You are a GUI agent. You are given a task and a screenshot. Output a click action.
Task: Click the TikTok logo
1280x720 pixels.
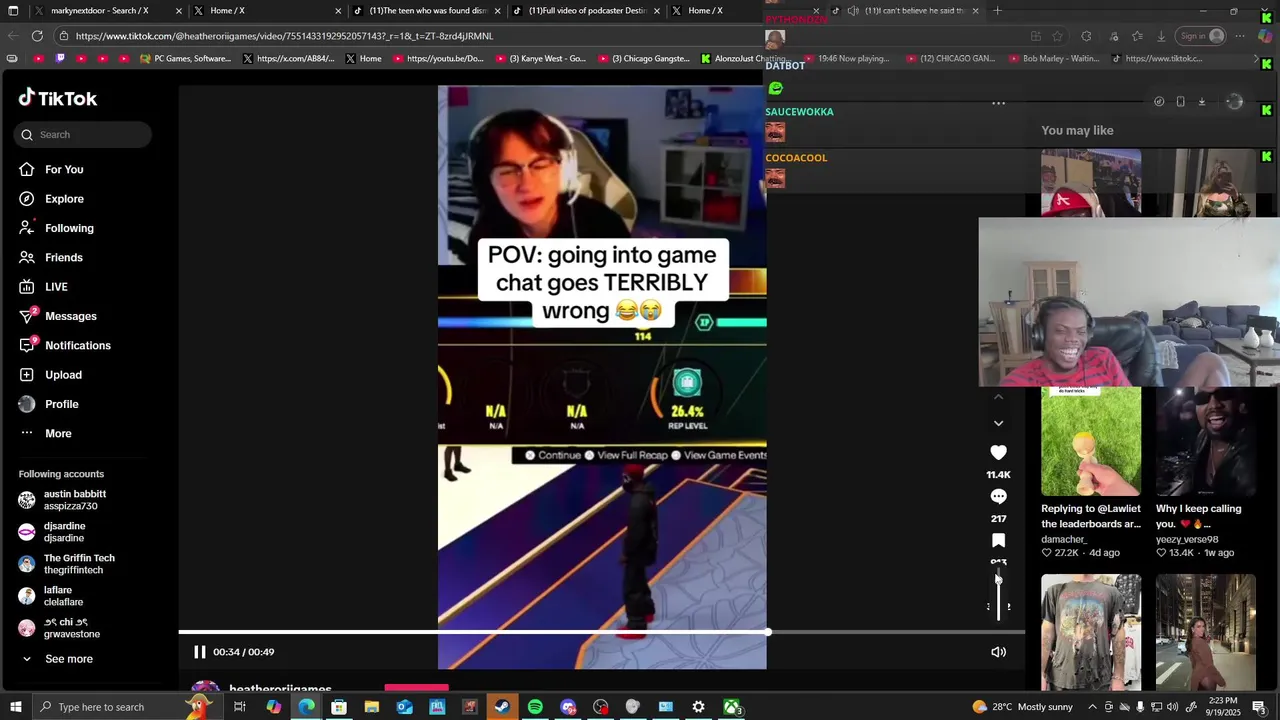(x=58, y=98)
